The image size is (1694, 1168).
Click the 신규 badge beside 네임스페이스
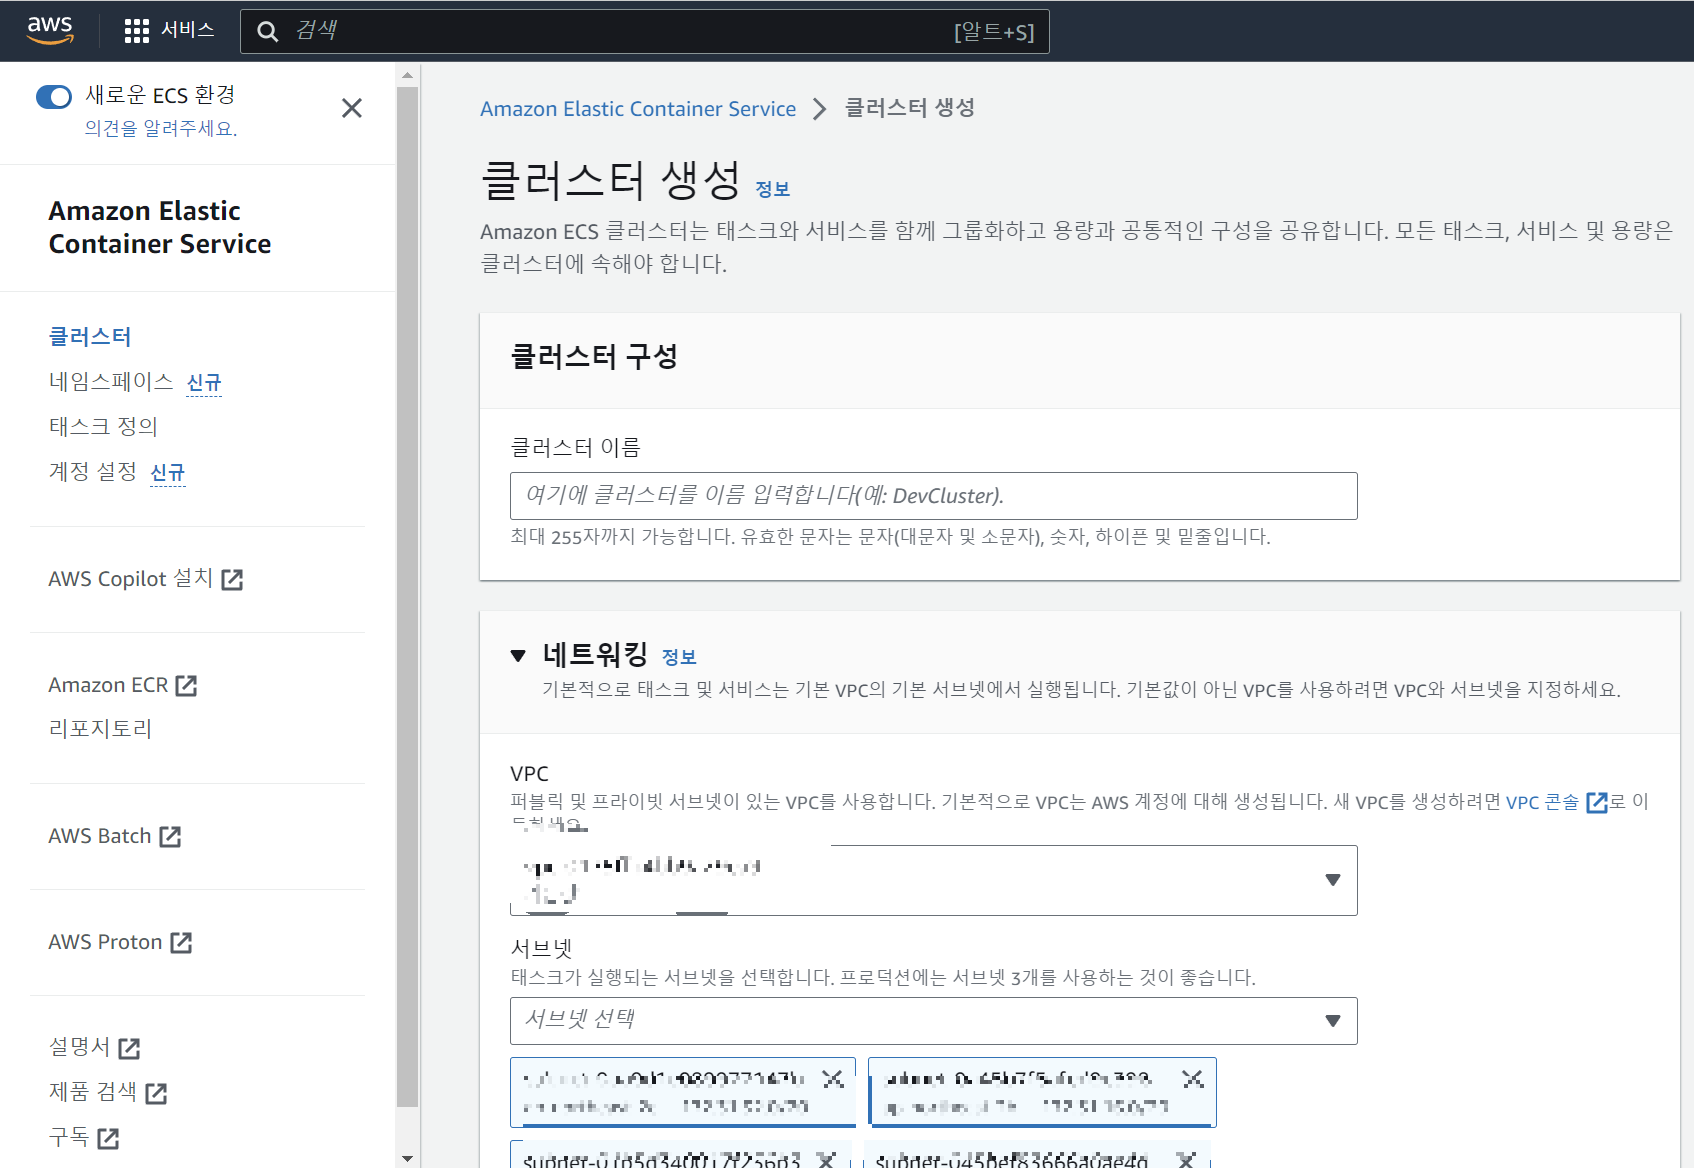[204, 383]
